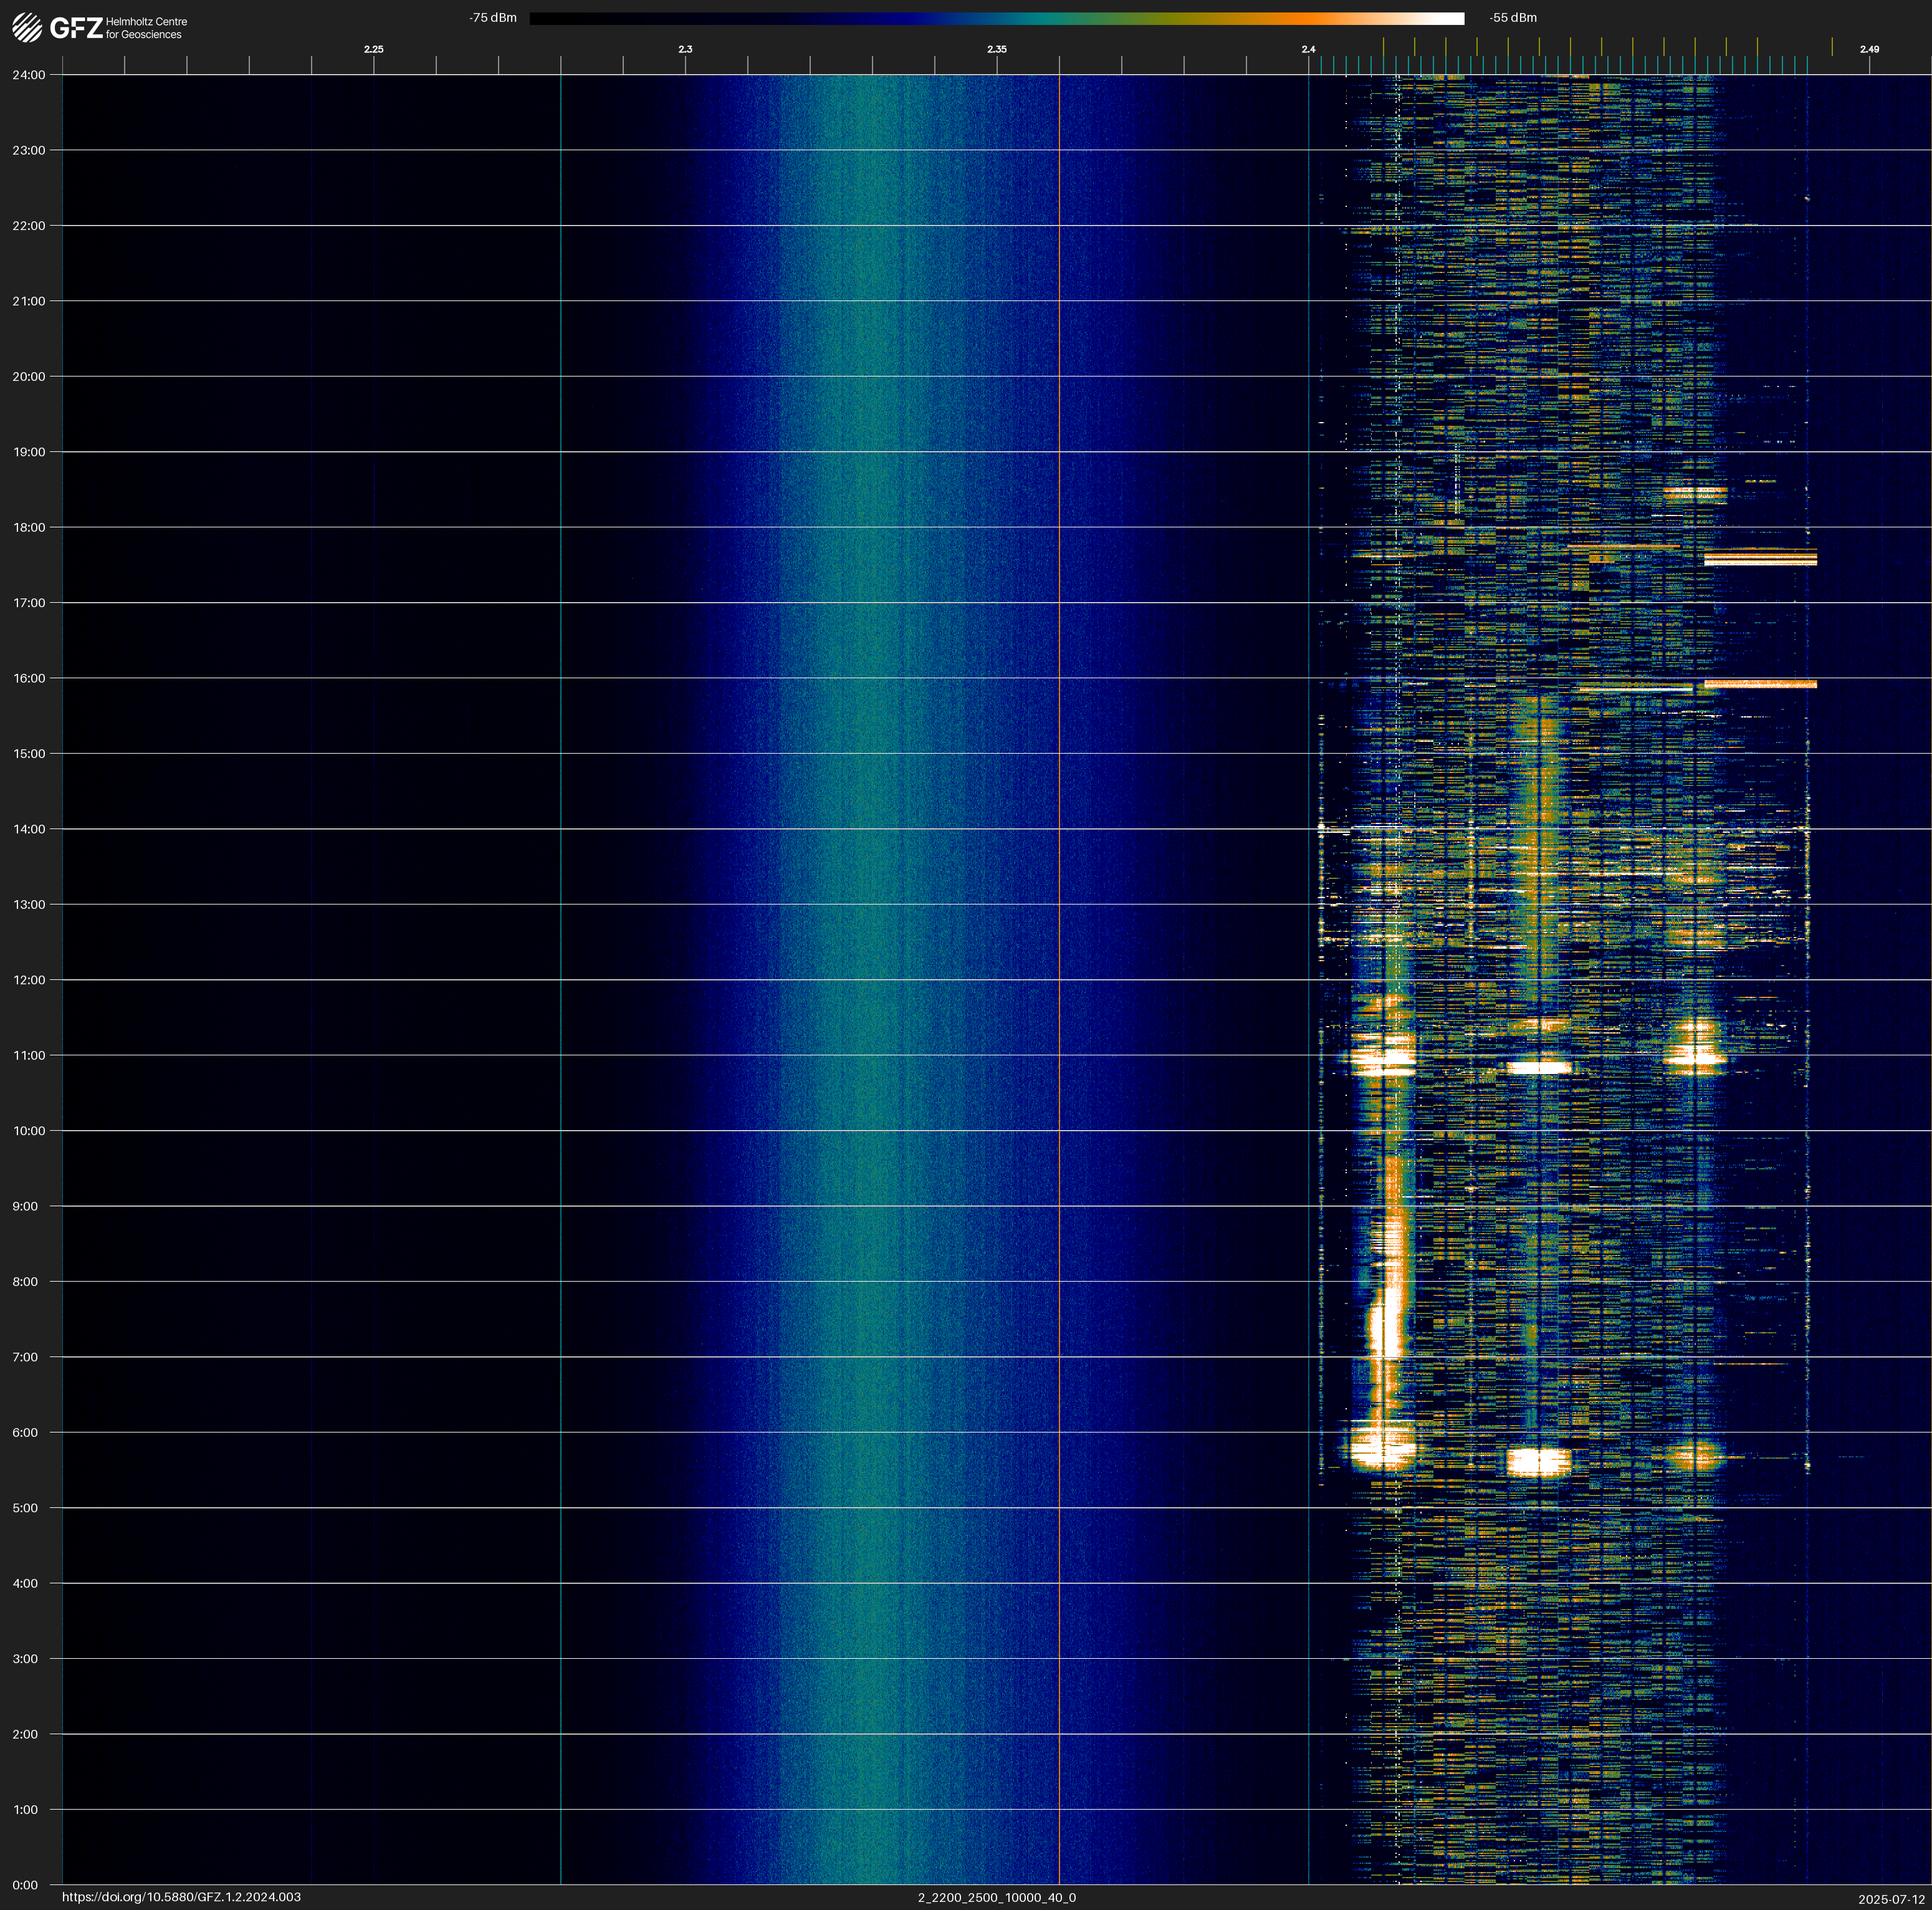Click the 24:00 time axis label
Image resolution: width=1932 pixels, height=1910 pixels.
click(29, 75)
